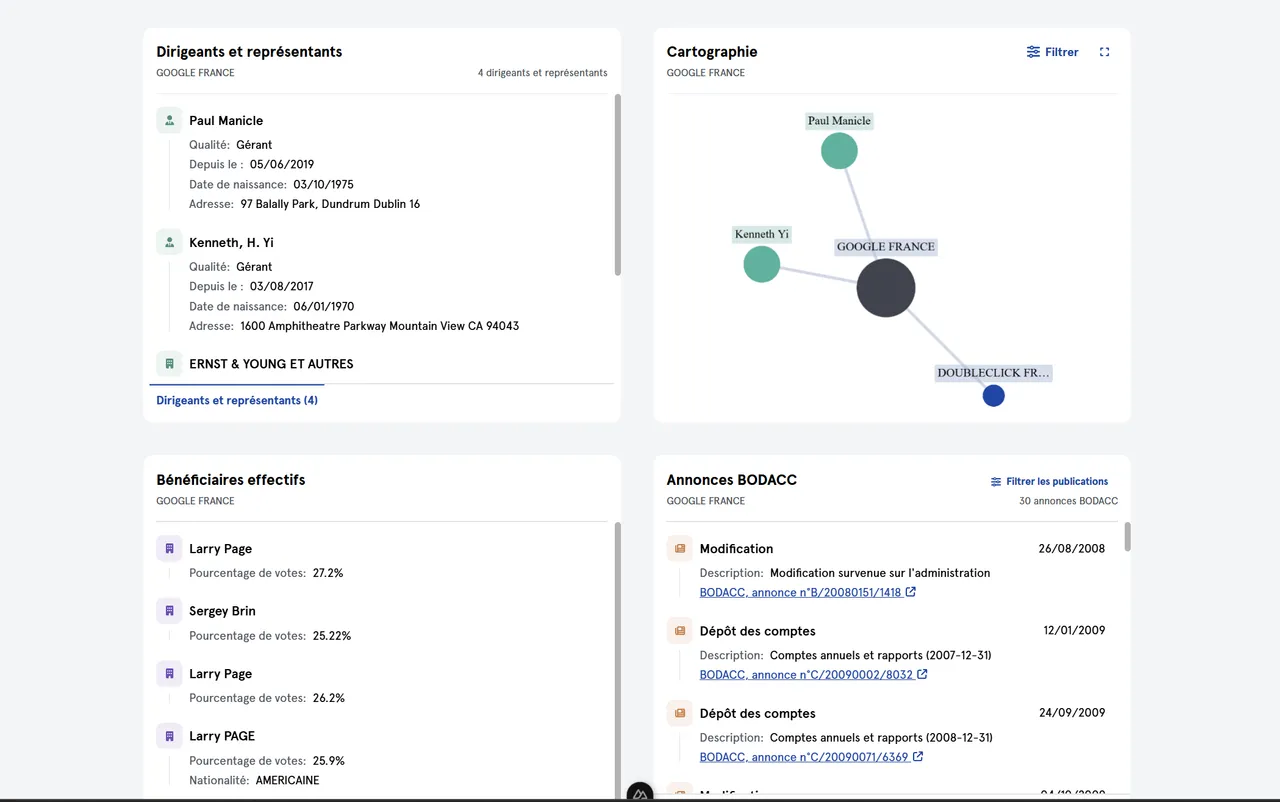
Task: Click the date 24/09/2009
Action: tap(1072, 713)
